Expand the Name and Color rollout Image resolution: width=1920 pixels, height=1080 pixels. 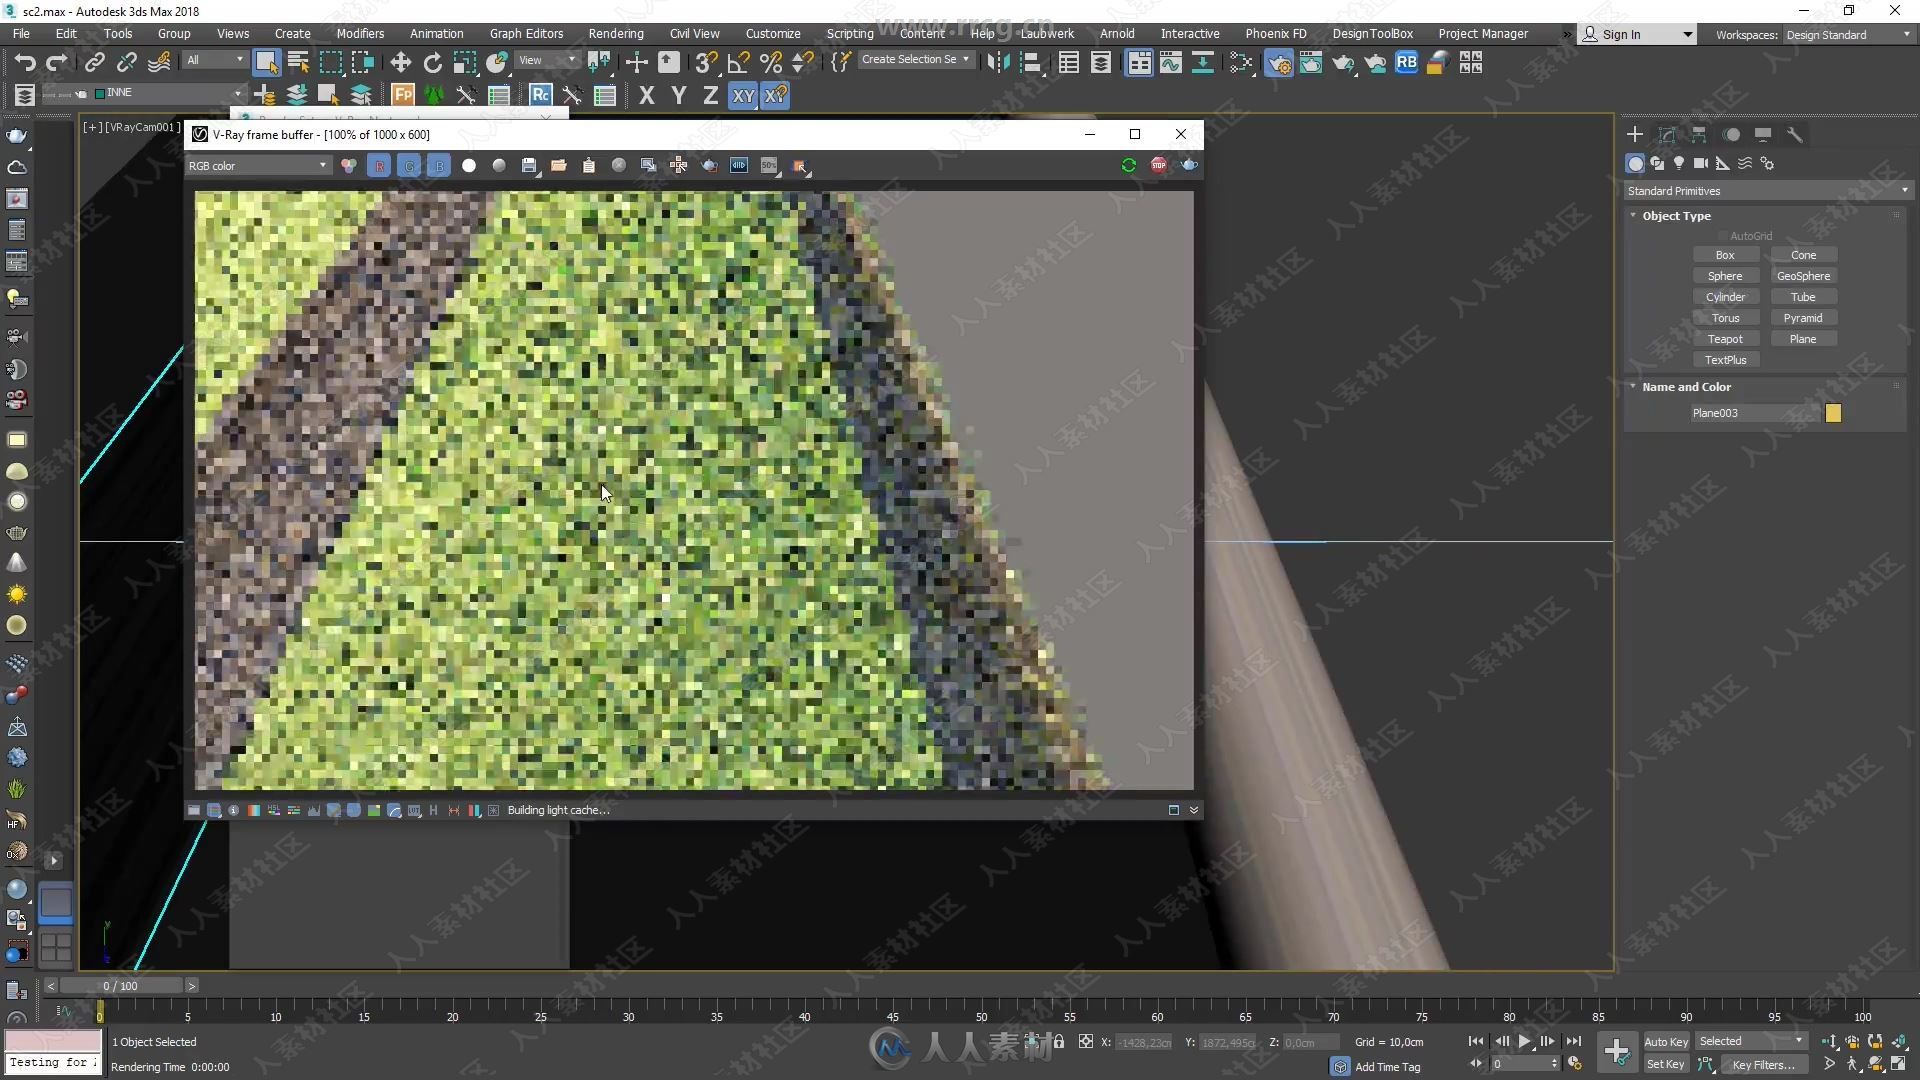click(1687, 386)
